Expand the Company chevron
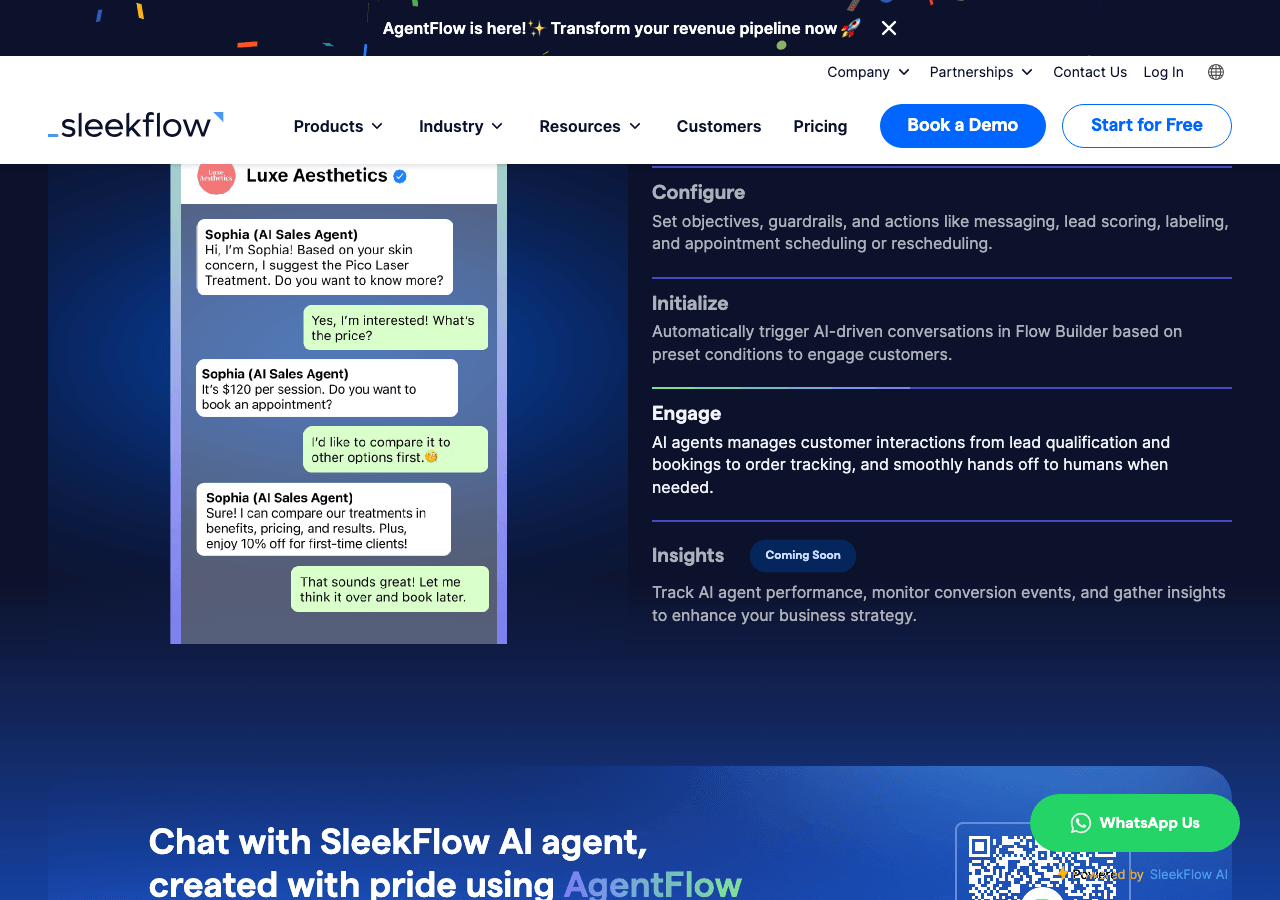 (904, 72)
